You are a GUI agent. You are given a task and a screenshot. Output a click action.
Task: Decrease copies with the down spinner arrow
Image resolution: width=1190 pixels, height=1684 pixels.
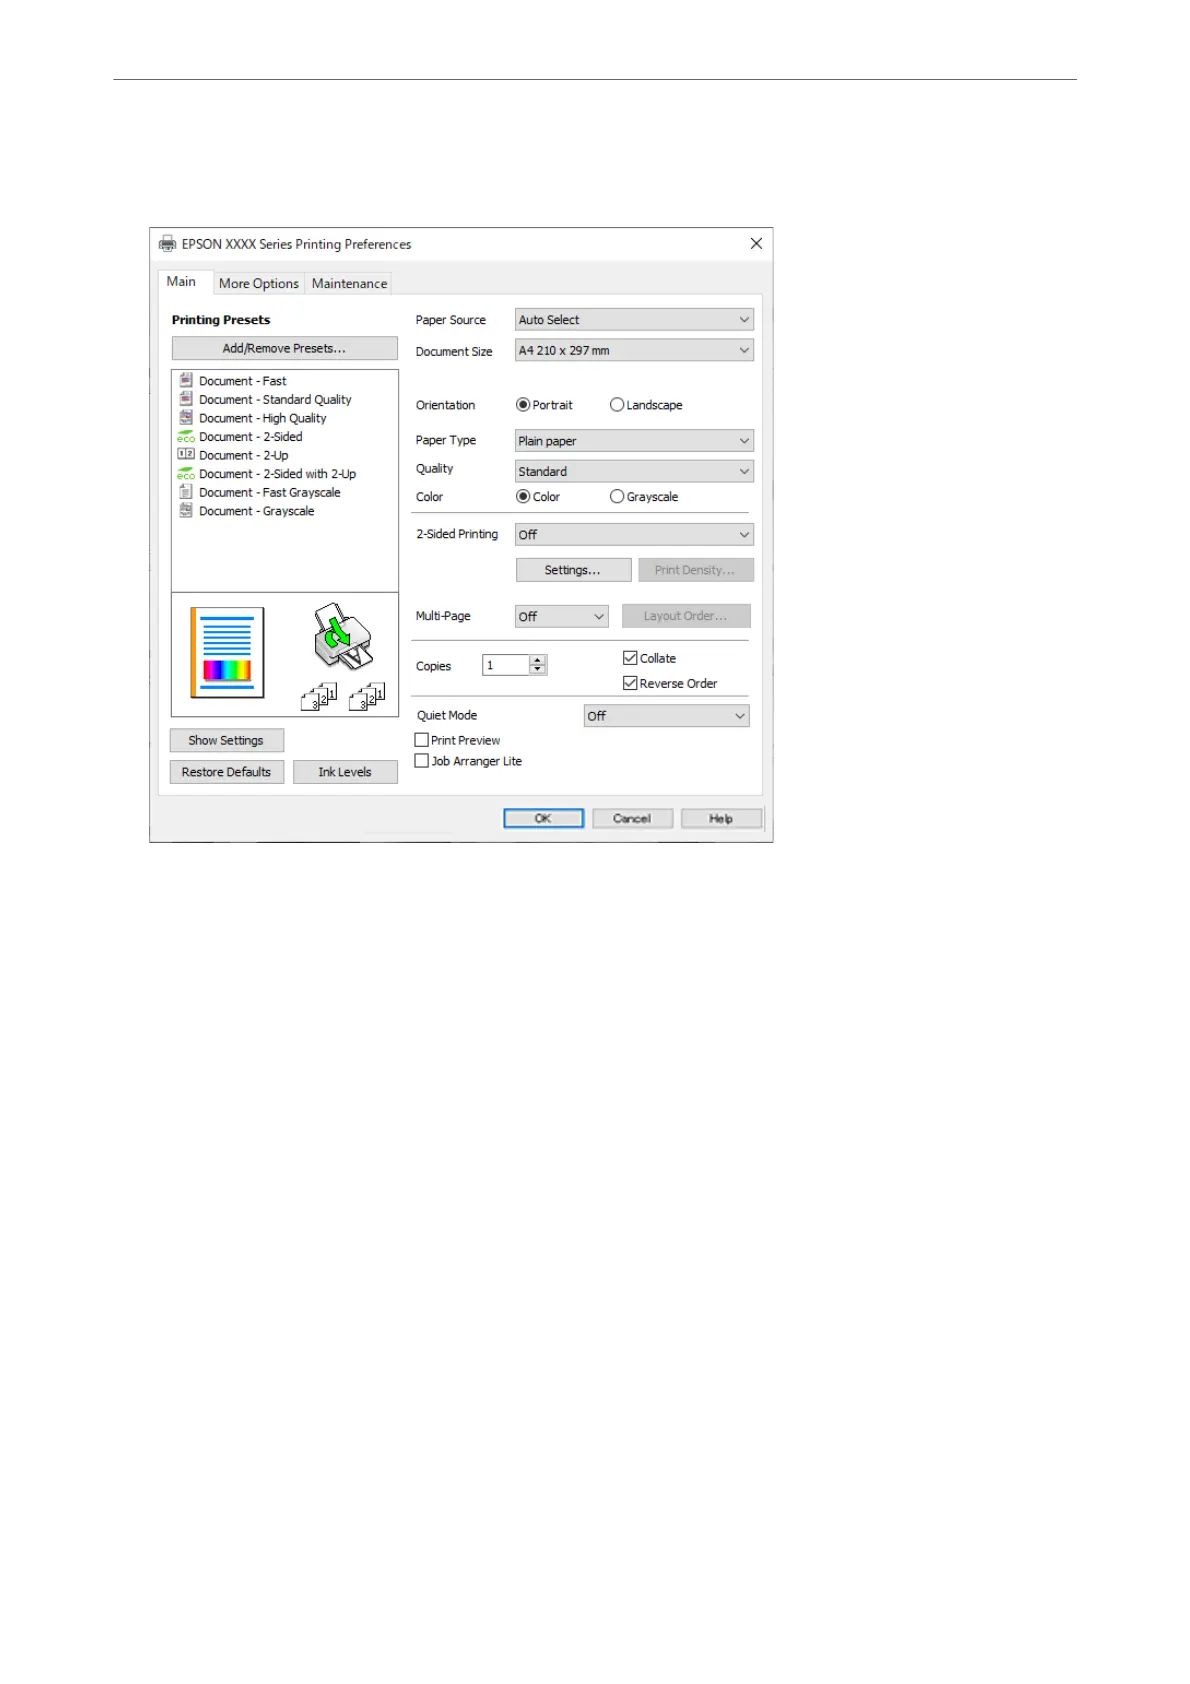(x=538, y=670)
